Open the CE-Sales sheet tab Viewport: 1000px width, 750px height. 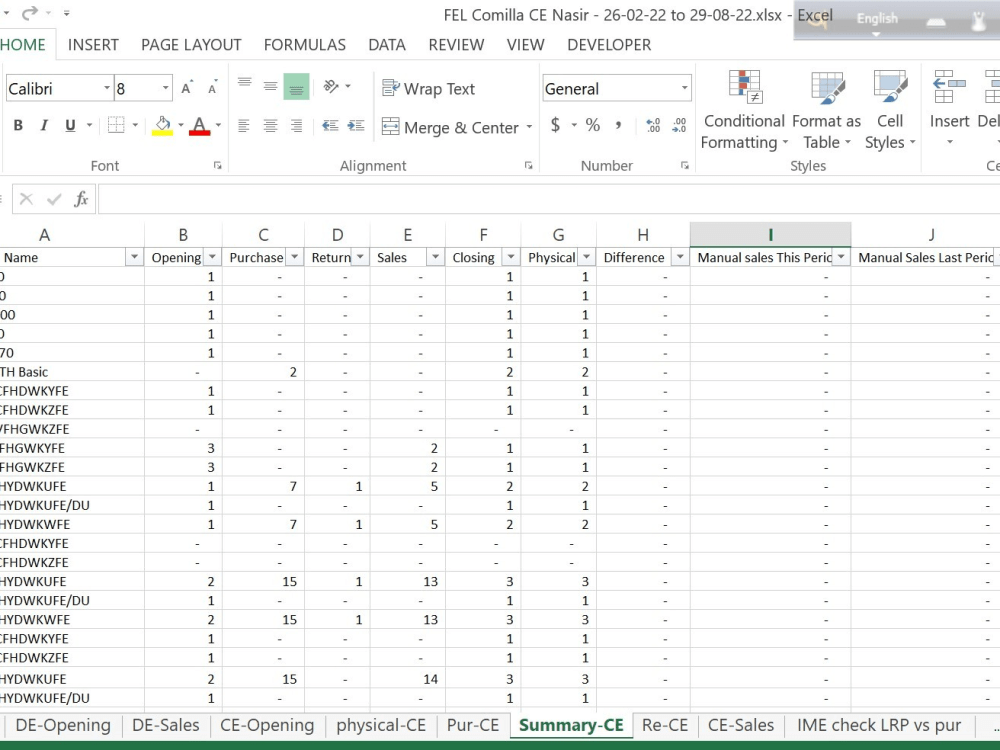click(740, 725)
